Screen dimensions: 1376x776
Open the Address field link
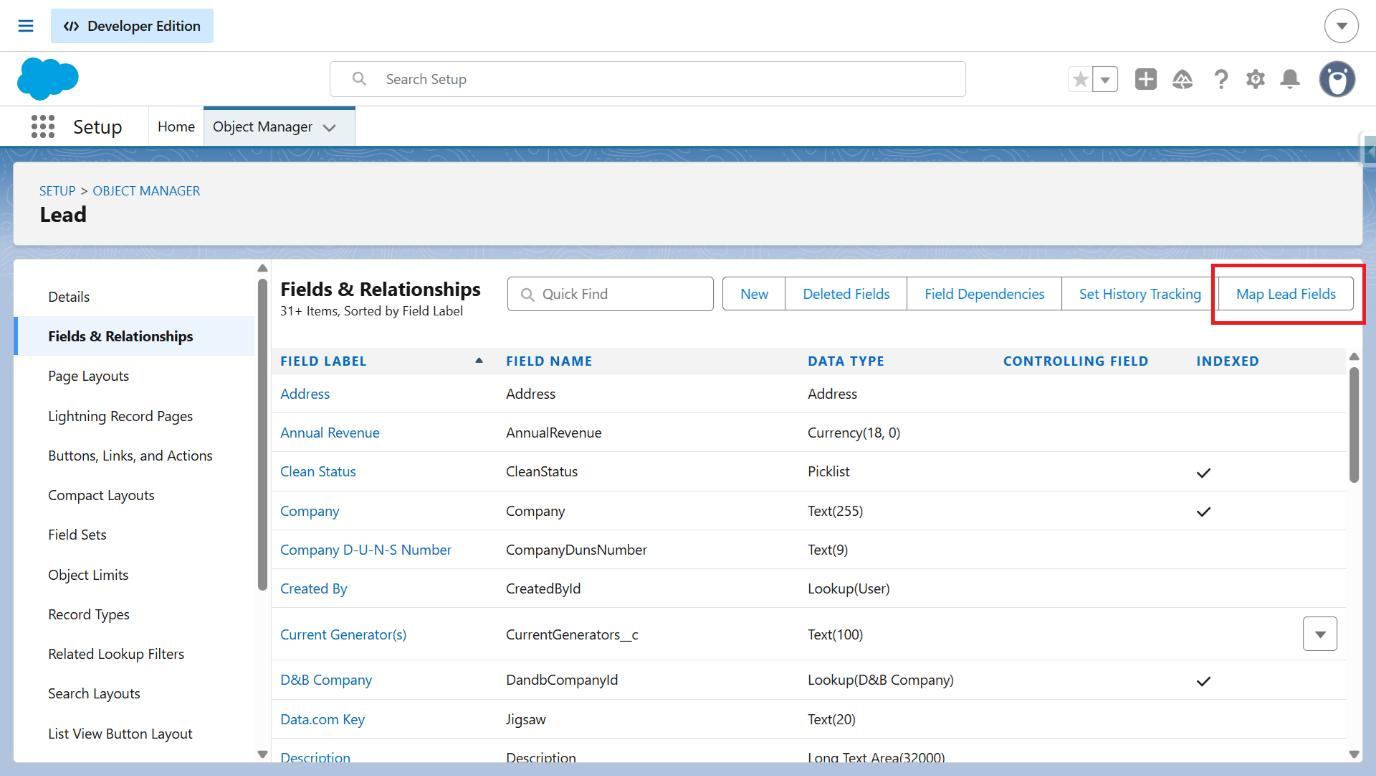pyautogui.click(x=305, y=394)
